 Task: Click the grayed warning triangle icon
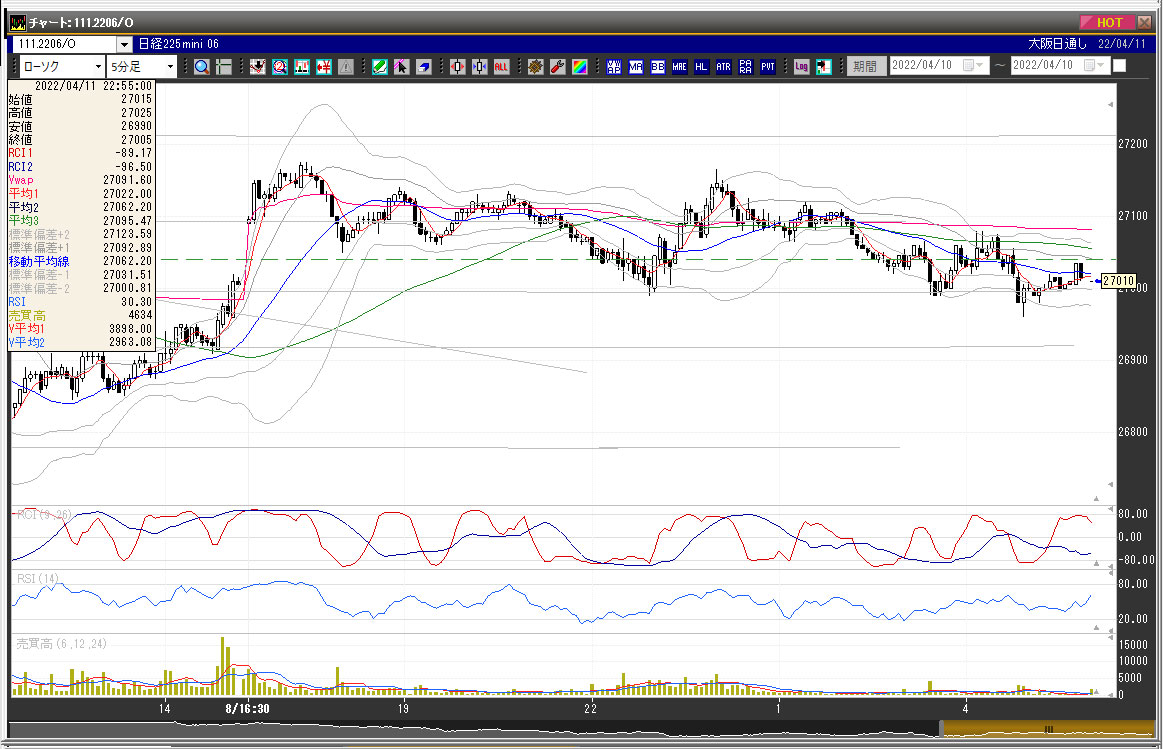pos(346,67)
